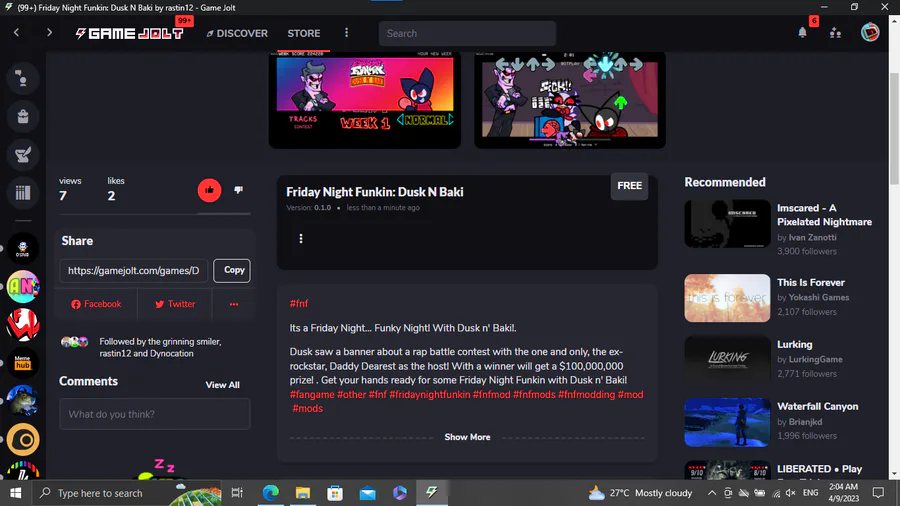
Task: Open the Lurking game thumbnail
Action: (x=727, y=360)
